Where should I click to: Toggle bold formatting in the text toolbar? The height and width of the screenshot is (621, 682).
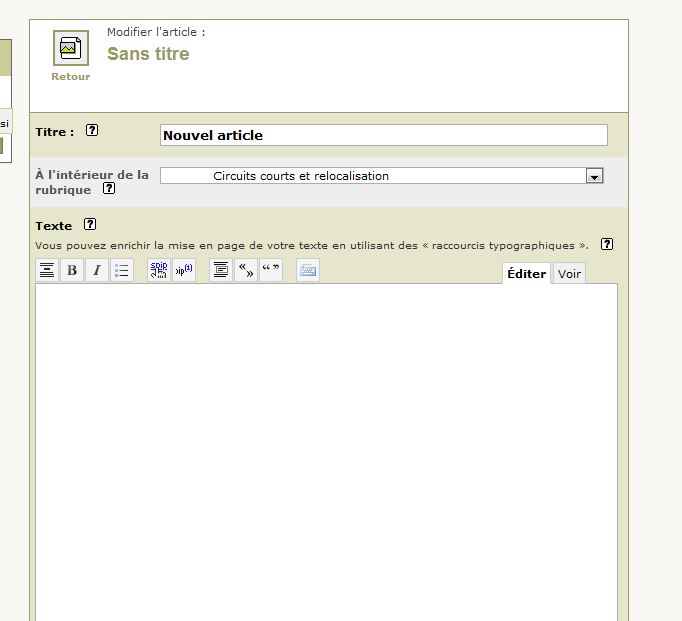click(72, 270)
